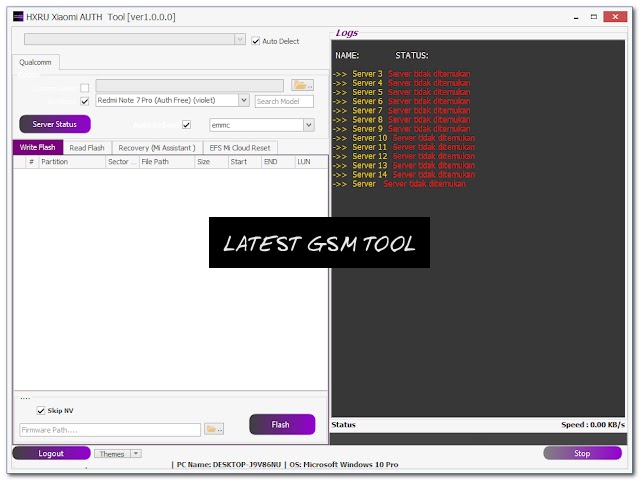Click the Server 10 log line
The height and width of the screenshot is (481, 640).
tap(404, 138)
